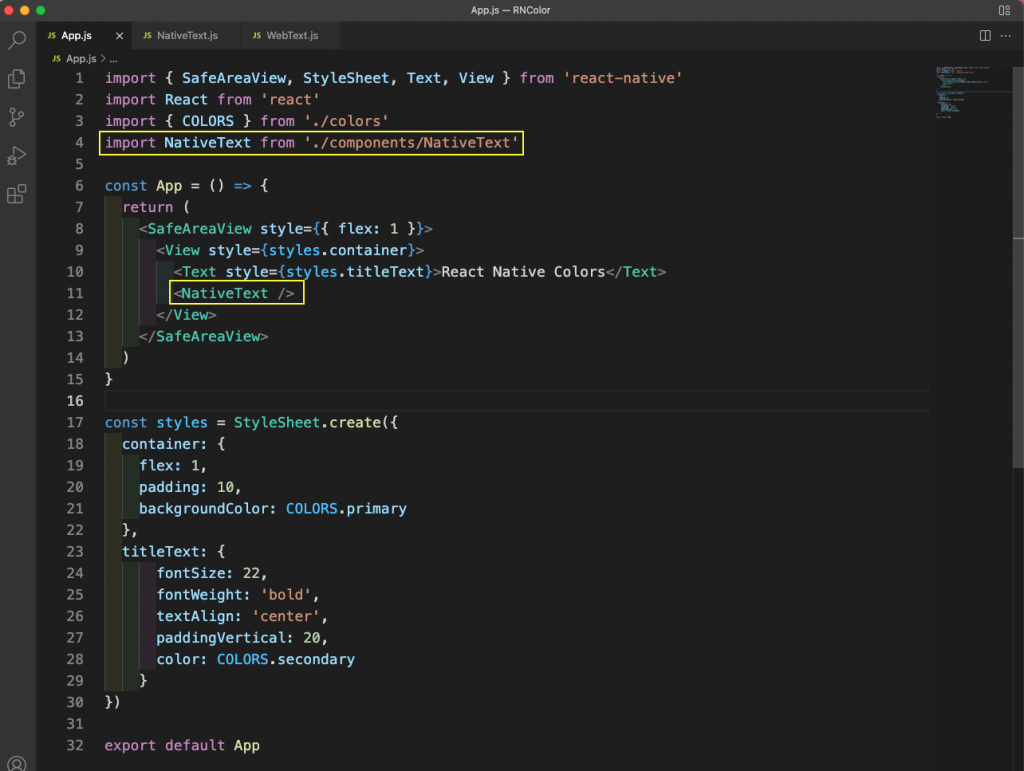The image size is (1024, 771).
Task: Open the Source Control view
Action: point(16,116)
